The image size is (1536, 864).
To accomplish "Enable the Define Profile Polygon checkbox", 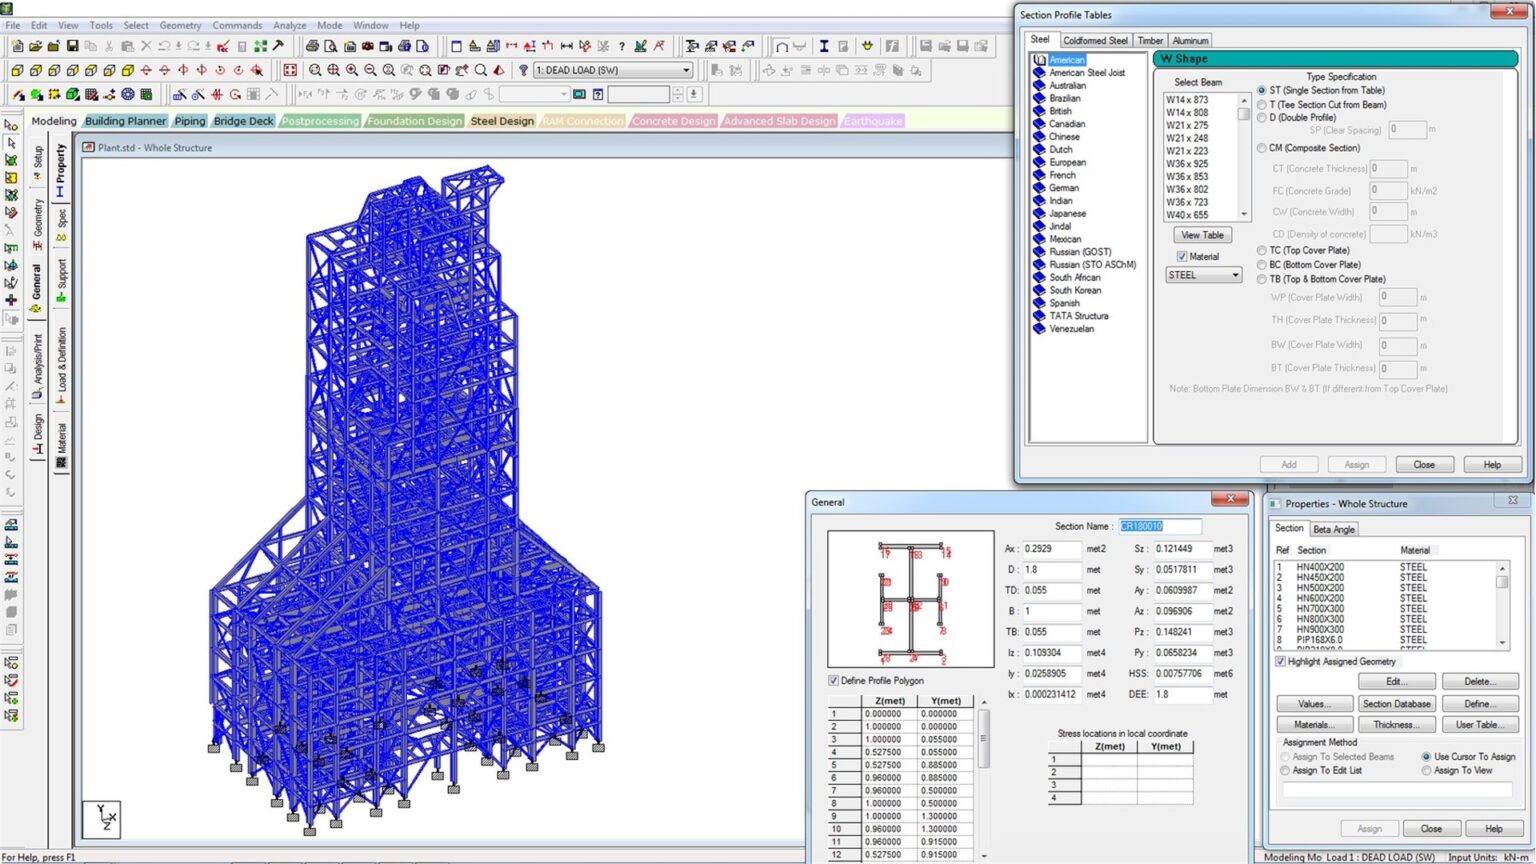I will tap(834, 680).
